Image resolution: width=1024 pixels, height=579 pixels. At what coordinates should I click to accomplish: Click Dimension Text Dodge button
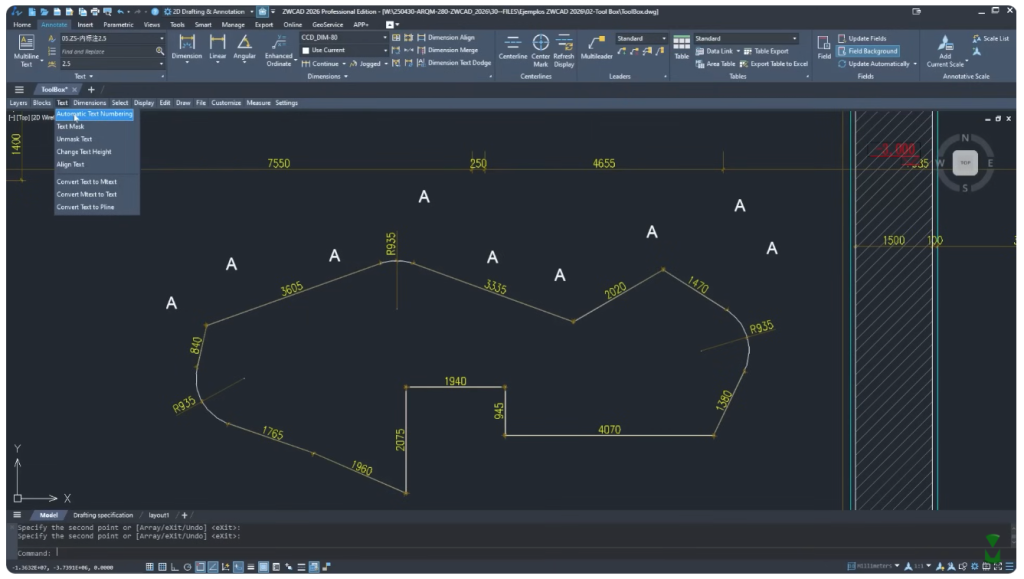point(454,63)
